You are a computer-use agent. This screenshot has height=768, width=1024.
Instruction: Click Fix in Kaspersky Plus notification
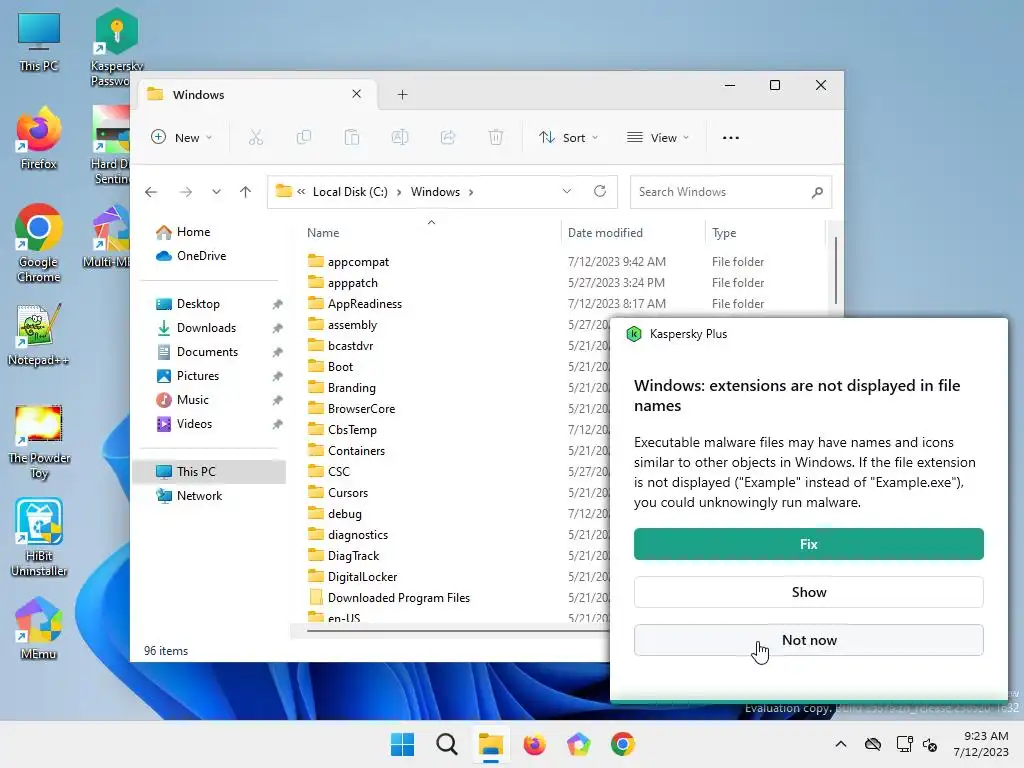click(808, 544)
